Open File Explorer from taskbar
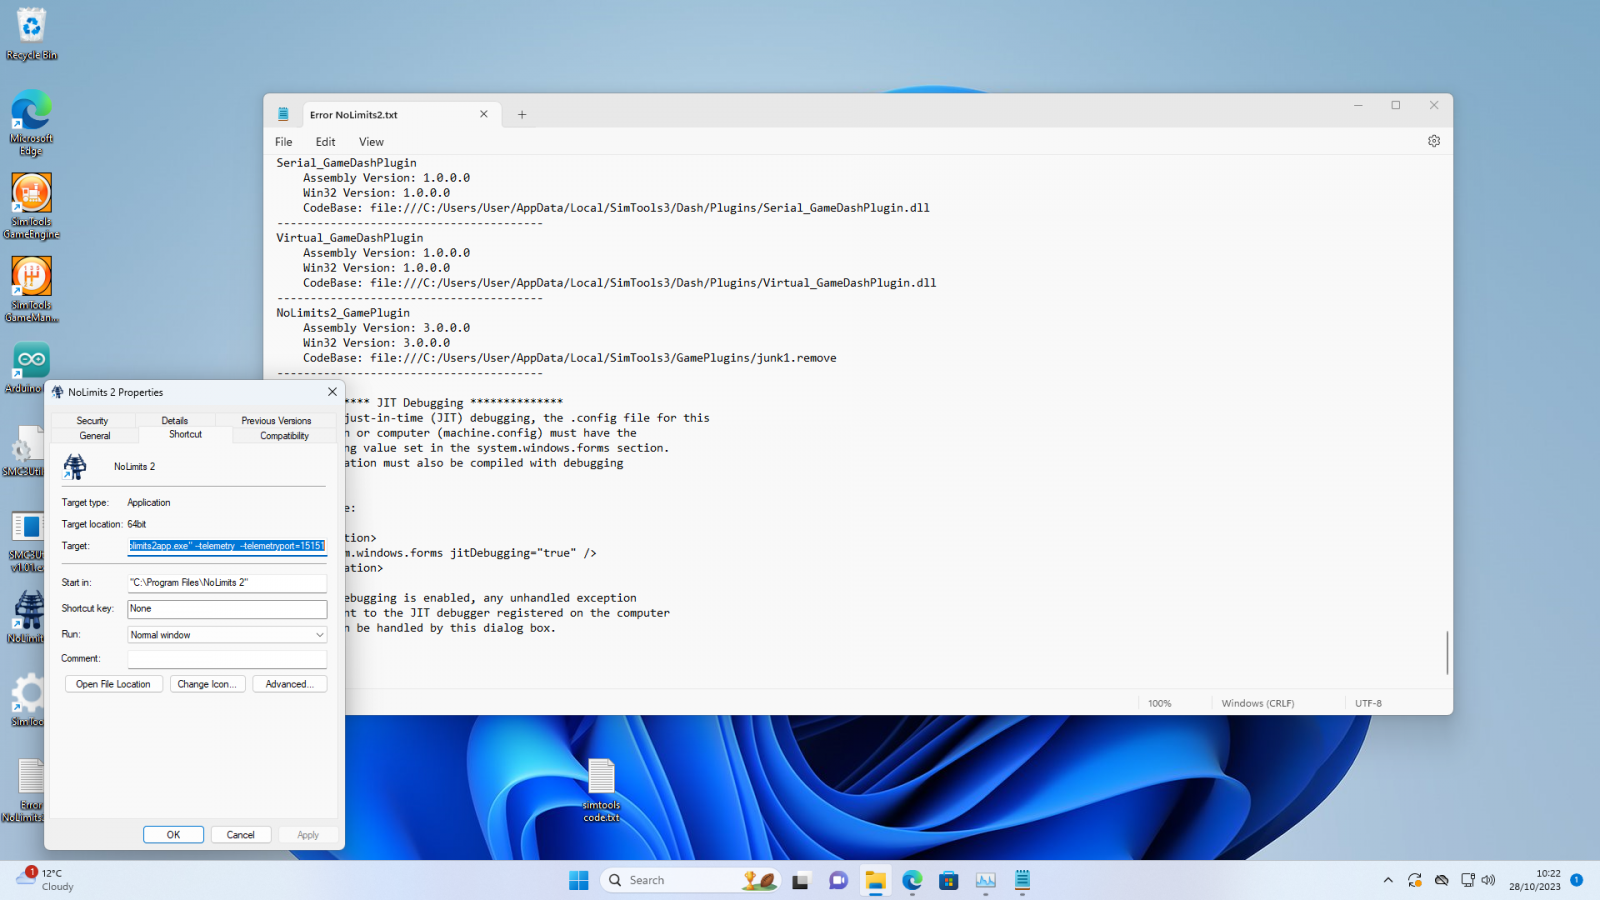The image size is (1600, 900). click(875, 880)
